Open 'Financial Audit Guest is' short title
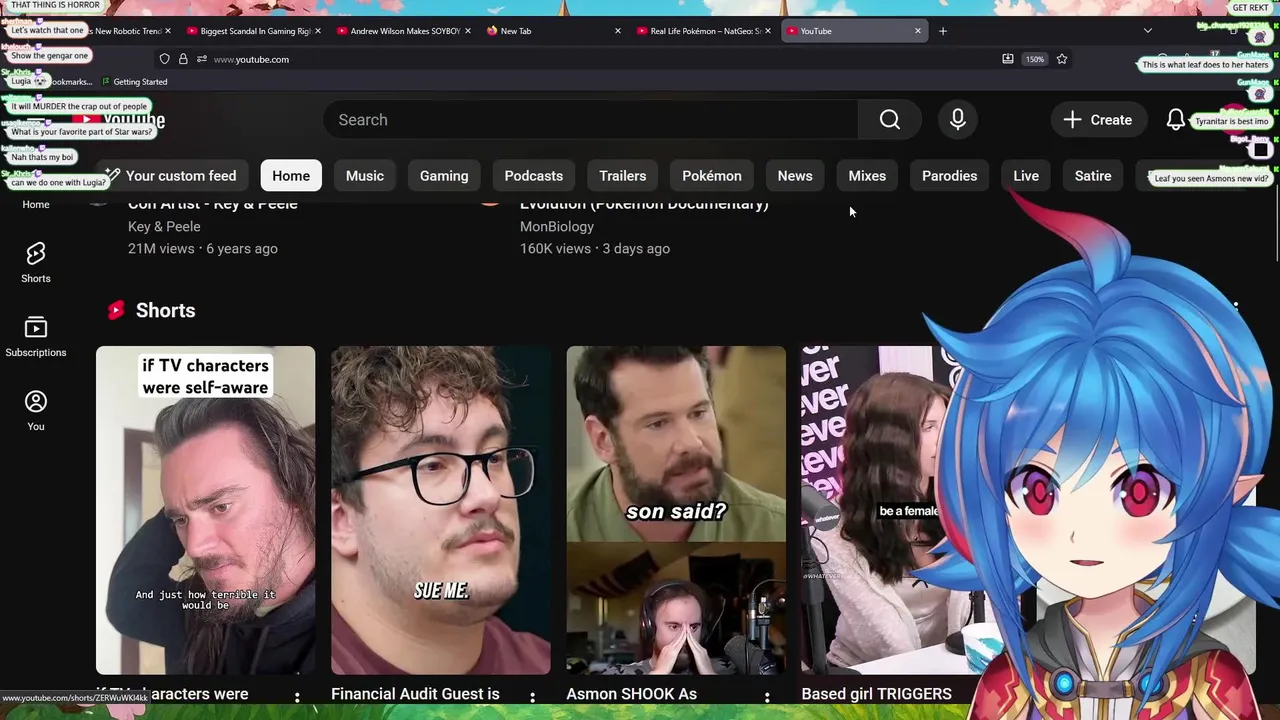This screenshot has height=720, width=1280. (415, 694)
